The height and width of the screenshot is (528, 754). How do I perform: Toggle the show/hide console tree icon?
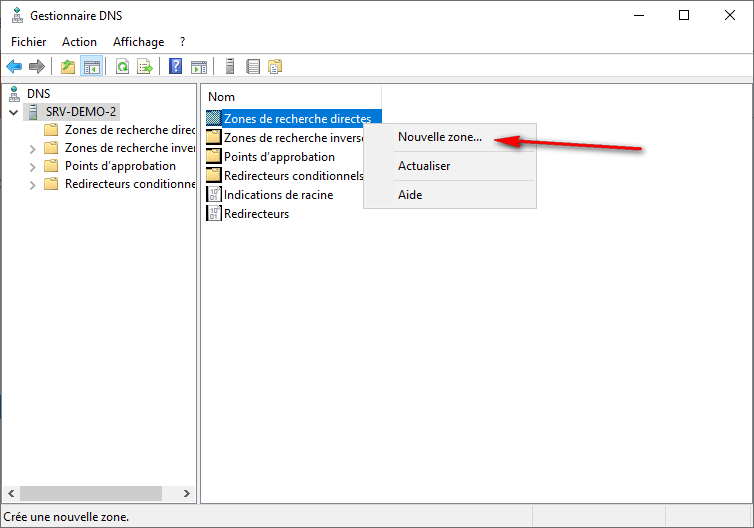[91, 67]
